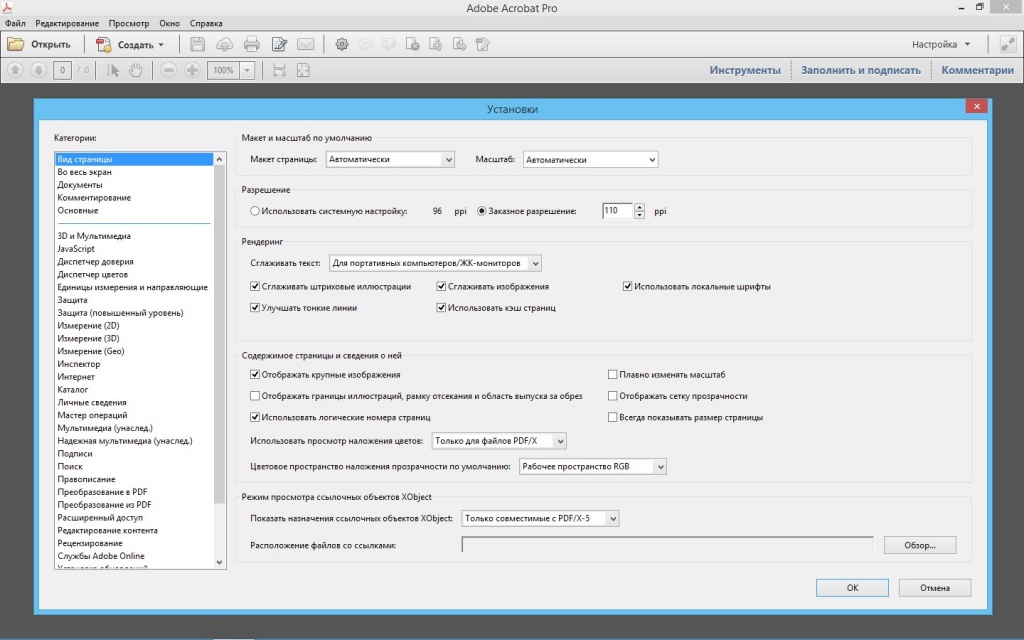This screenshot has width=1024, height=640.
Task: Click the file location input field
Action: pyautogui.click(x=667, y=545)
